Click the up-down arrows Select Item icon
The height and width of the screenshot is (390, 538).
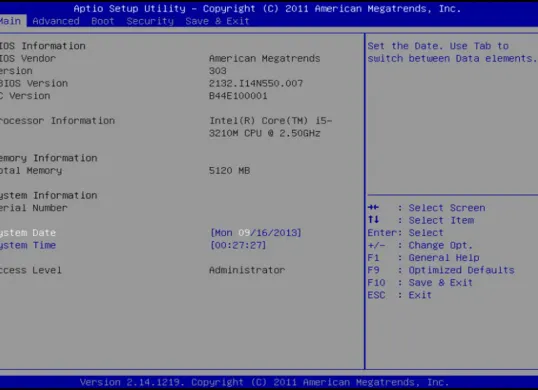(373, 220)
